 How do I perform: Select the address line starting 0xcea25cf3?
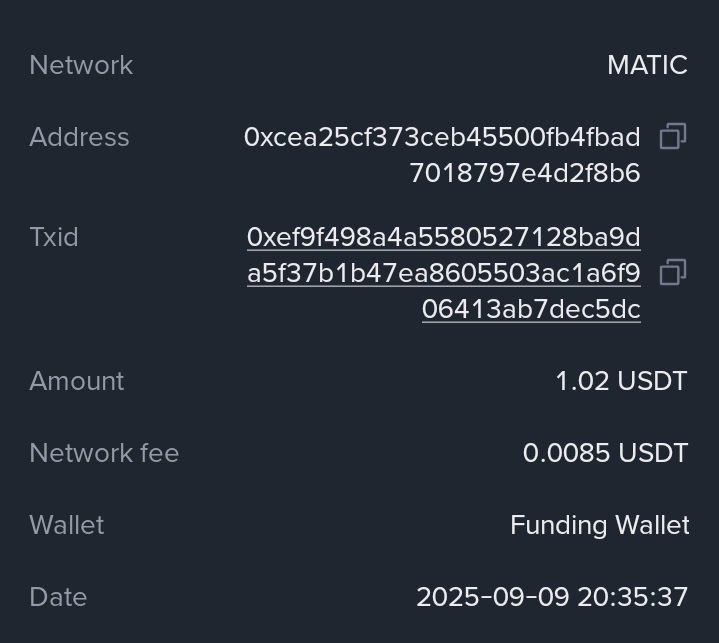coord(441,137)
